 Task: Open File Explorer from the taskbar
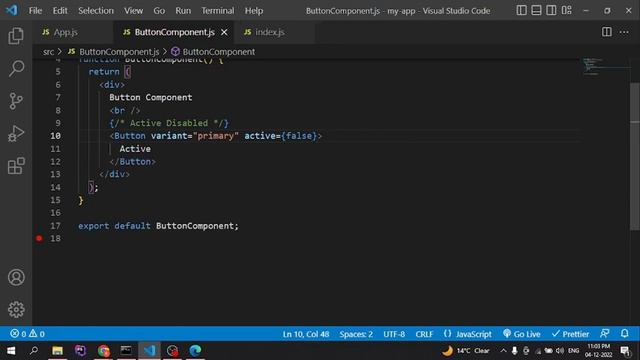57,351
